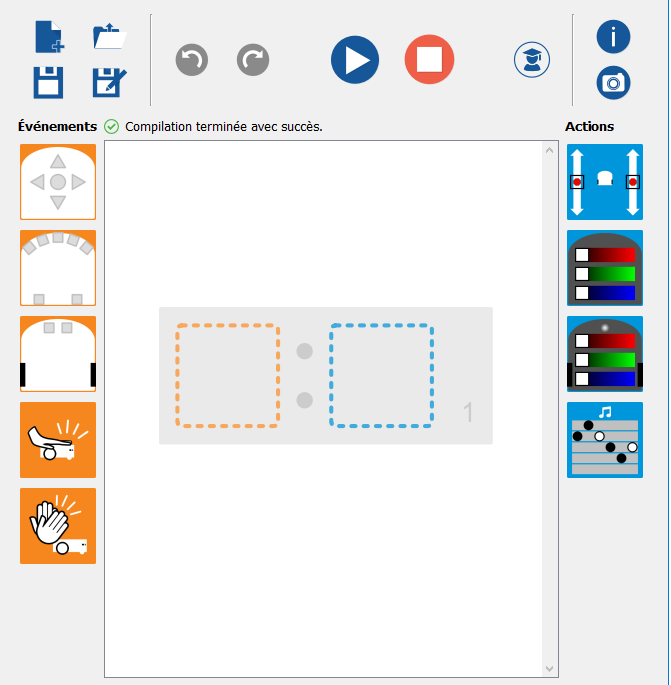The height and width of the screenshot is (685, 671).
Task: Select the arrow buttons event block
Action: pyautogui.click(x=58, y=182)
